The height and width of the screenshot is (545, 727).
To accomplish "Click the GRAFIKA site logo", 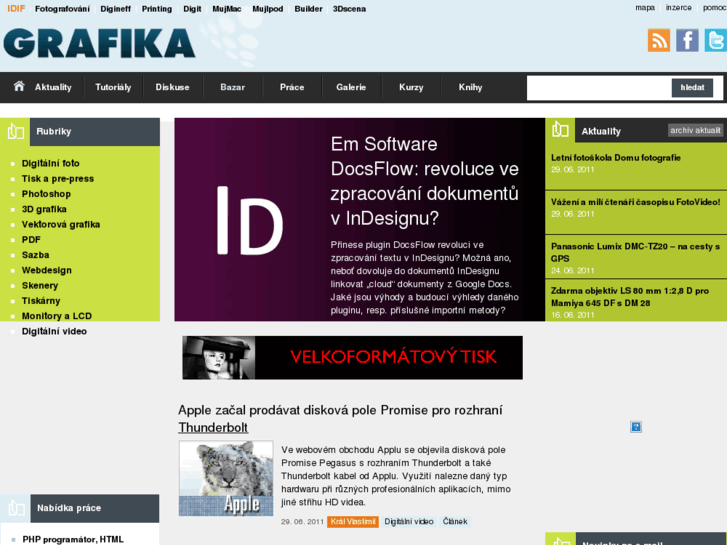I will 99,43.
